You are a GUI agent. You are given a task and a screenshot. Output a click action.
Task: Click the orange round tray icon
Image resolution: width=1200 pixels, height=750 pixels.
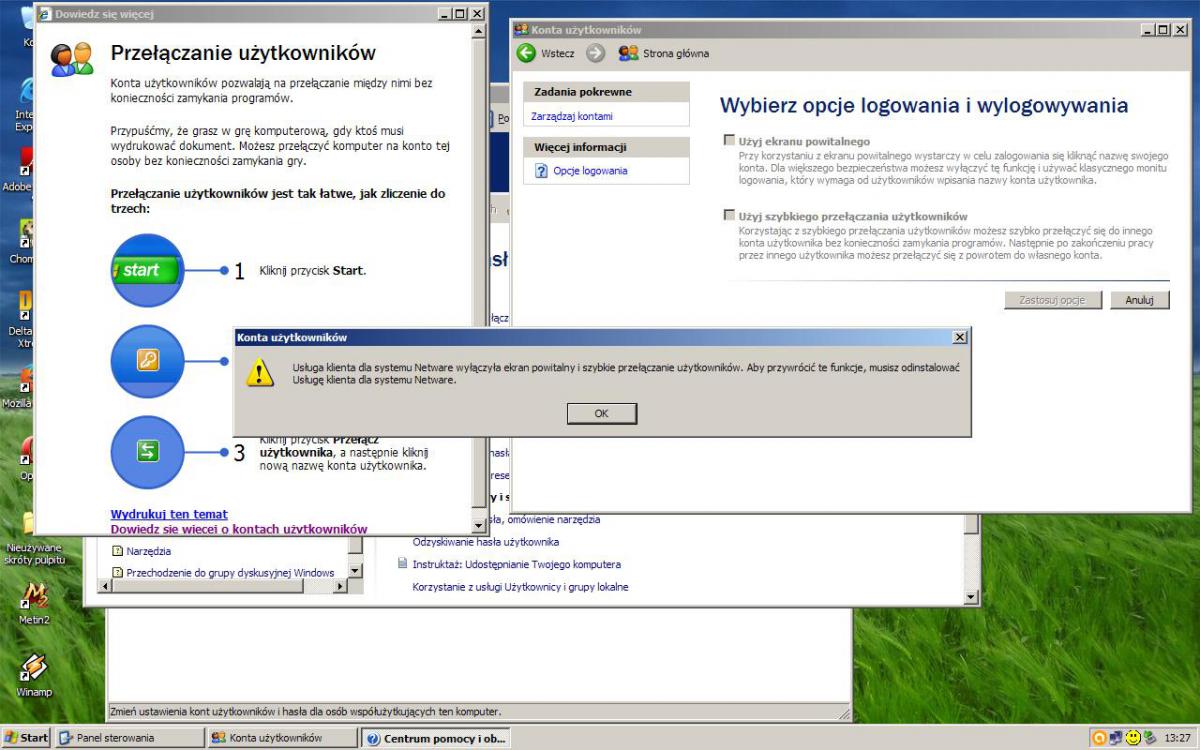click(x=1099, y=738)
